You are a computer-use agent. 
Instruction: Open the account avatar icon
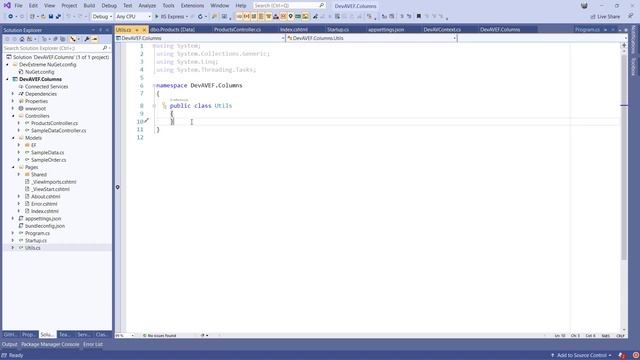584,6
